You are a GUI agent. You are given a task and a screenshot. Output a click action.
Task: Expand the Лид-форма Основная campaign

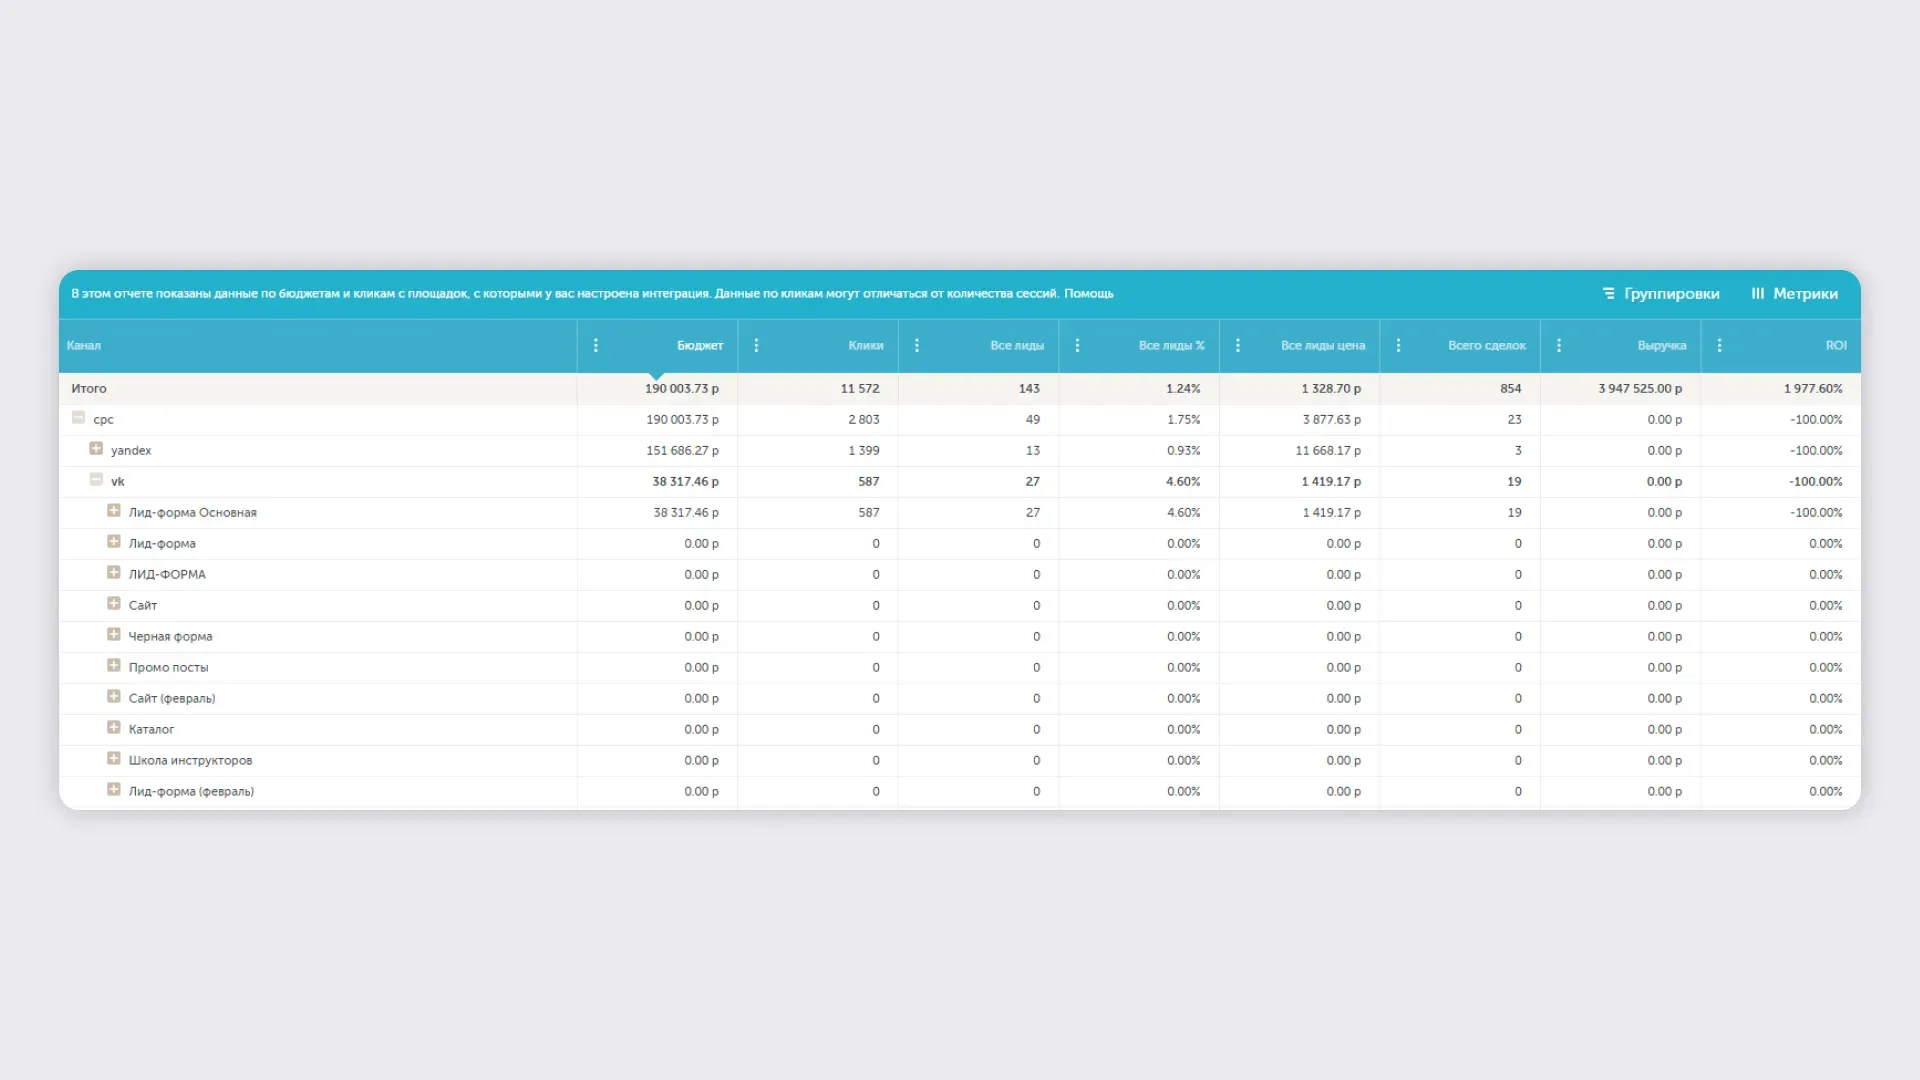(x=114, y=511)
